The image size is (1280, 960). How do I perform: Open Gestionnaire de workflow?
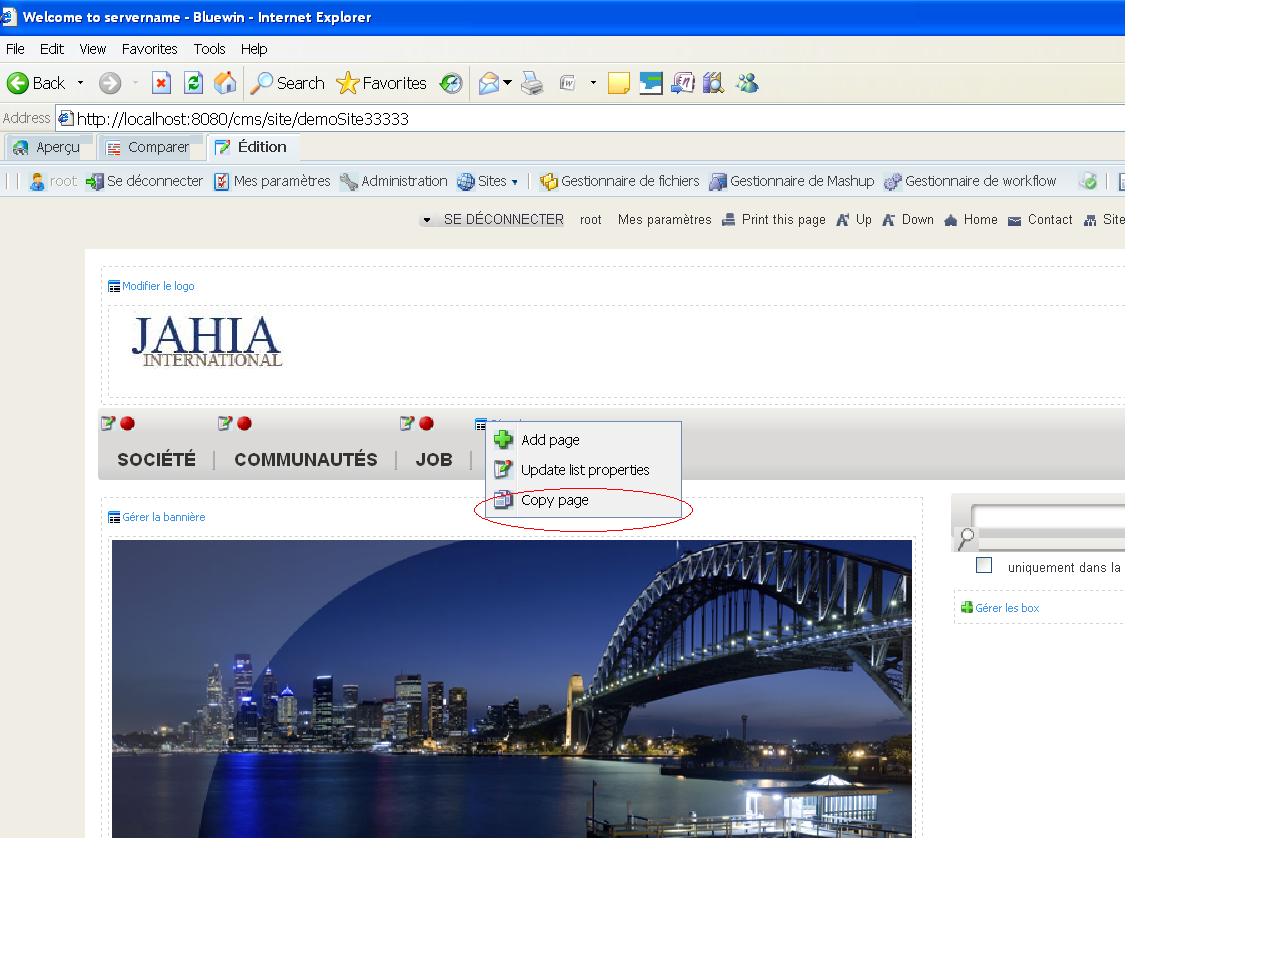[x=971, y=181]
